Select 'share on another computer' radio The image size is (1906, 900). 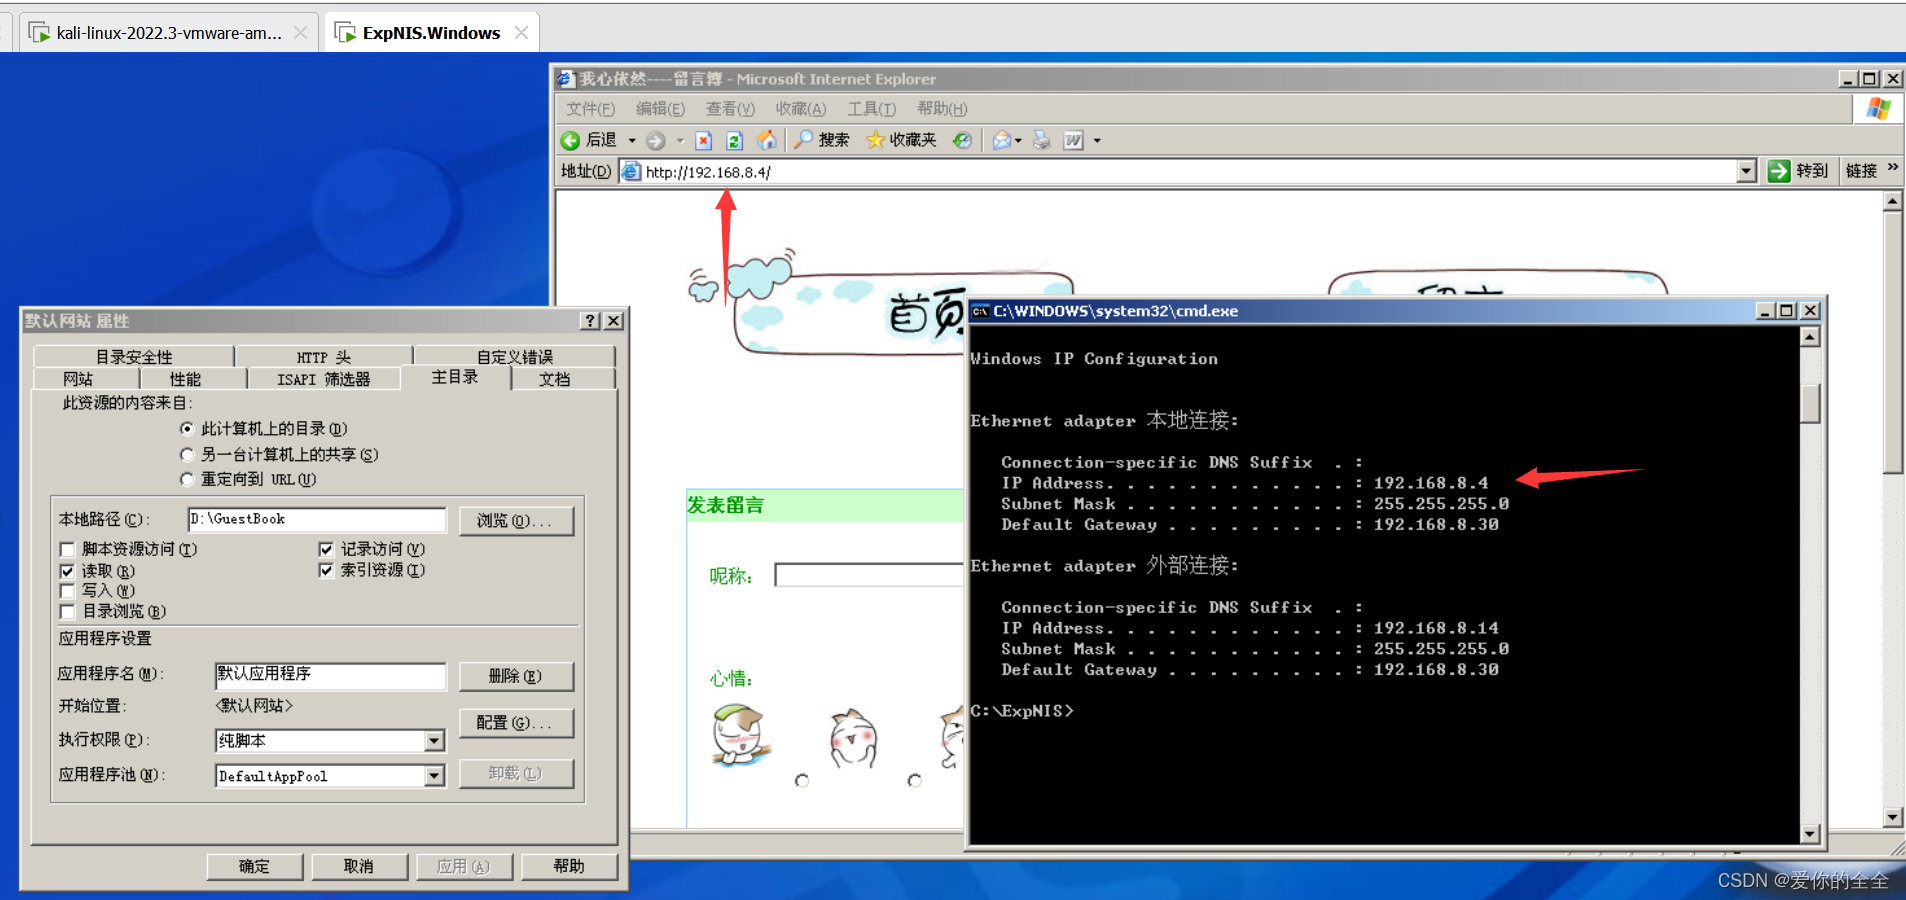click(187, 455)
